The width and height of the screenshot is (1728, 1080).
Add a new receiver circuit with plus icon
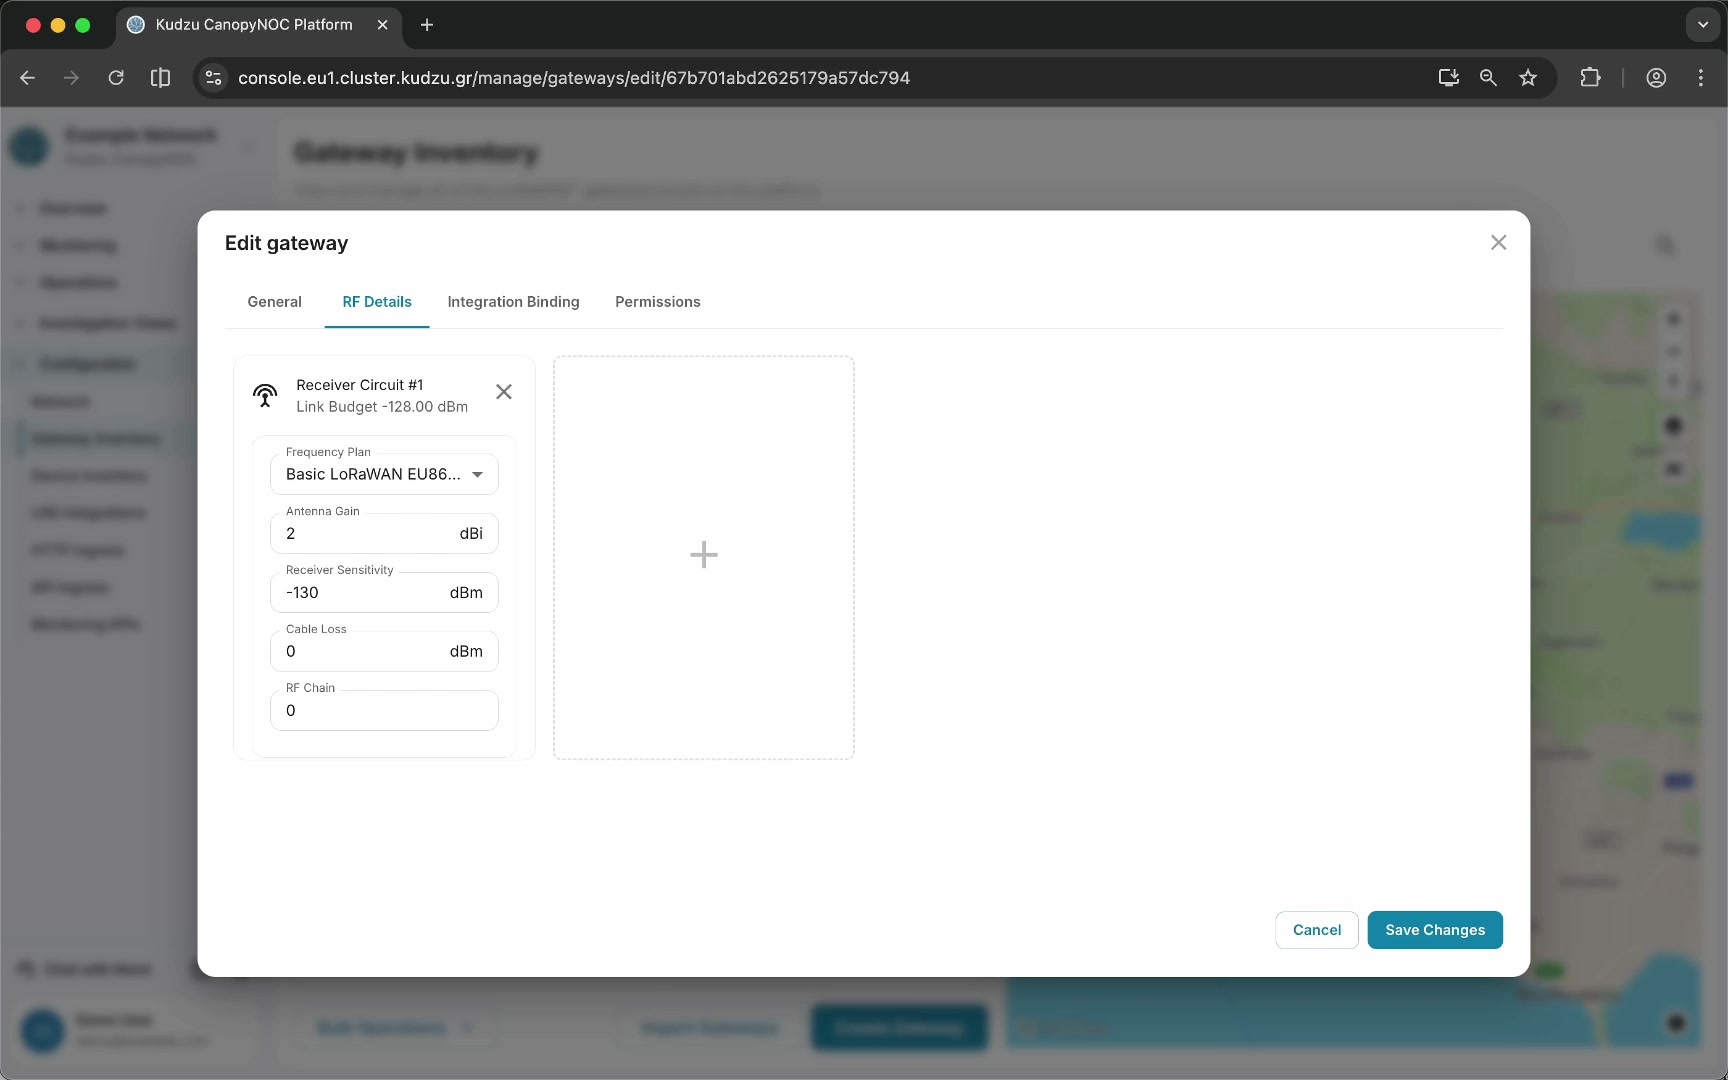(704, 556)
